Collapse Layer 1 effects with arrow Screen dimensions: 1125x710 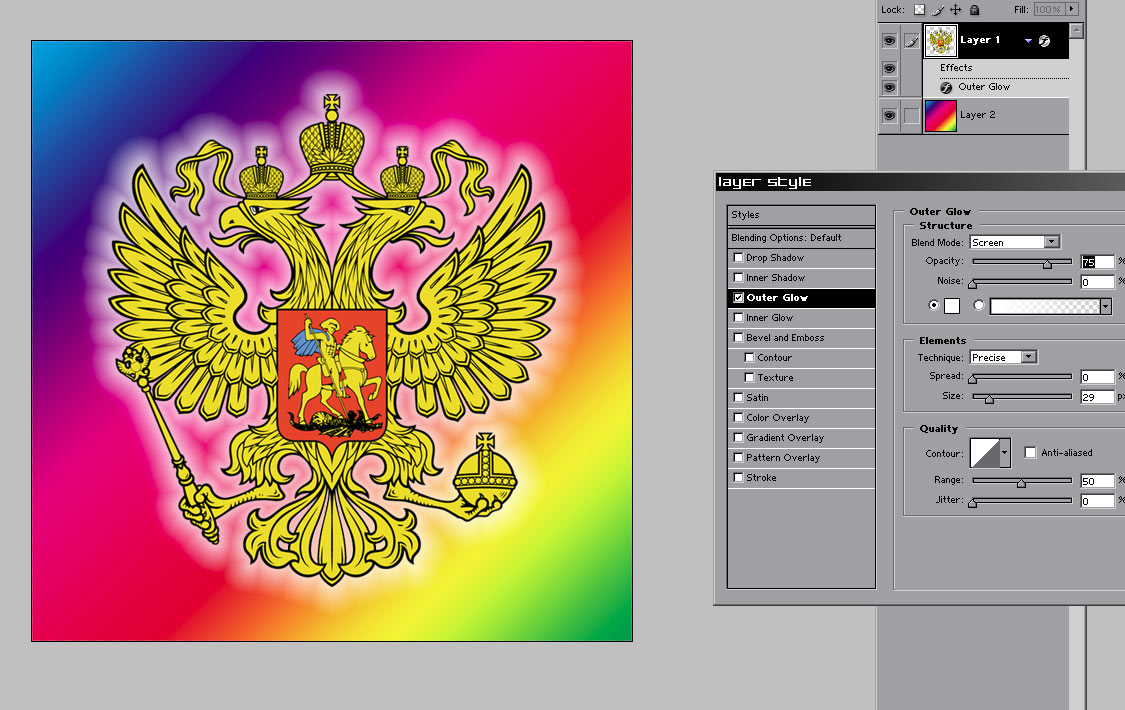1028,41
